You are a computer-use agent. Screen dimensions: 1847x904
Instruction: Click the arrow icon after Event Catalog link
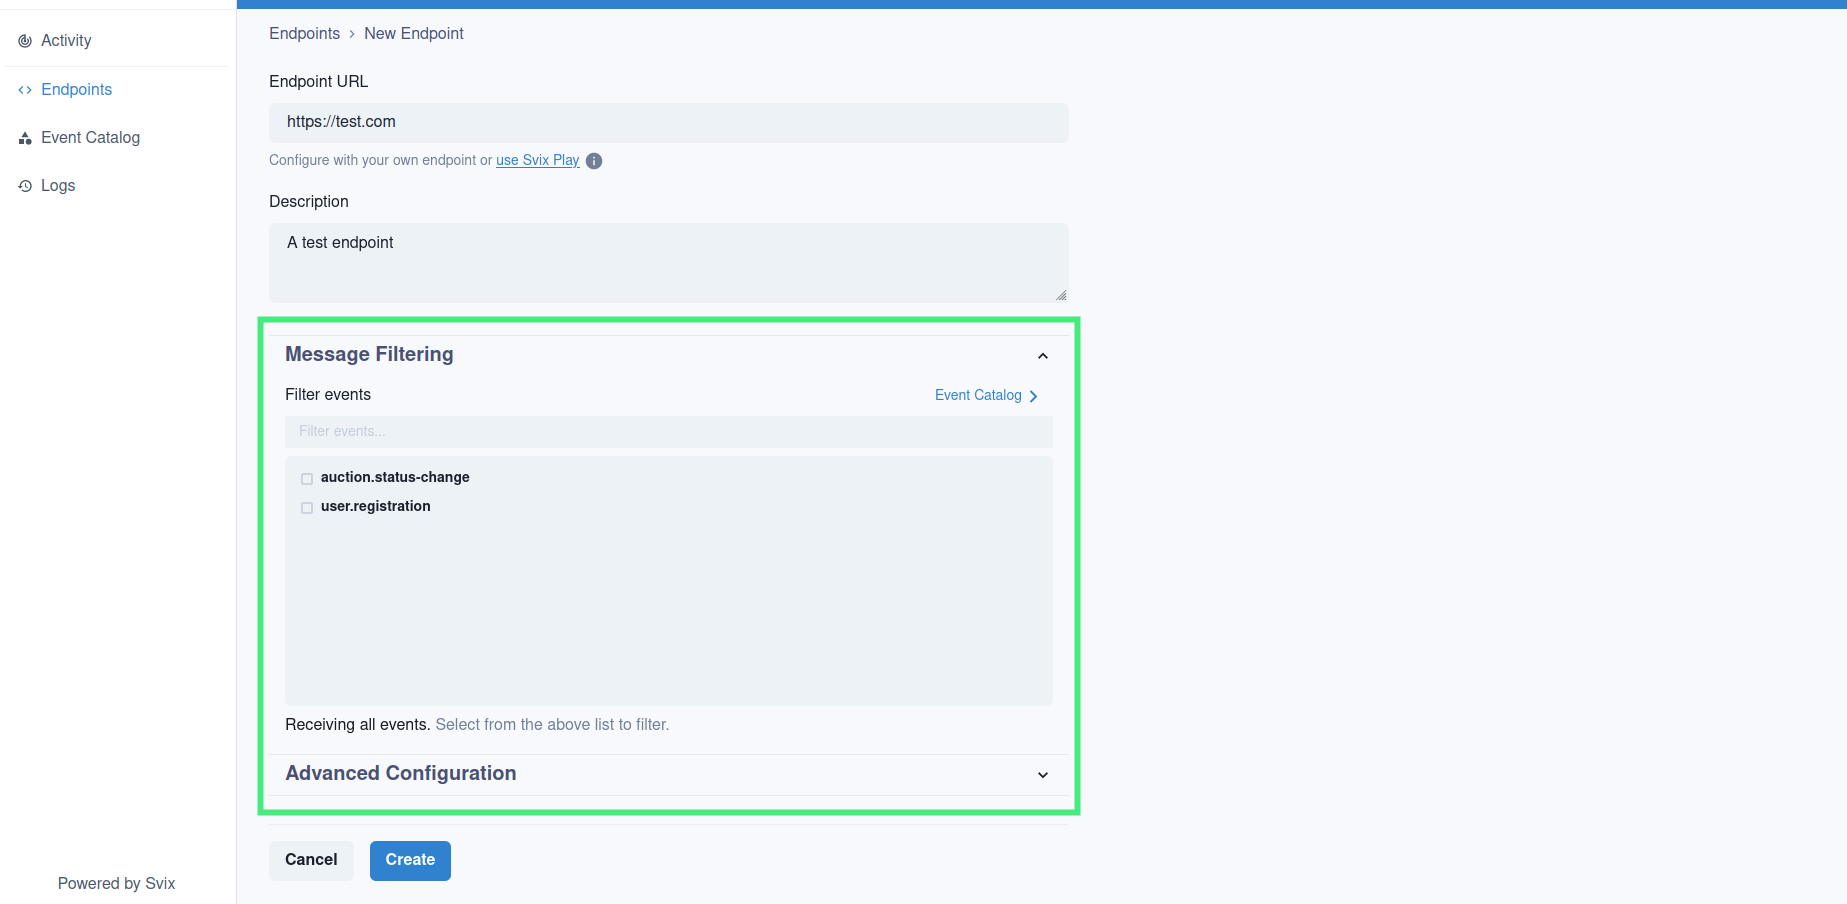coord(1033,396)
